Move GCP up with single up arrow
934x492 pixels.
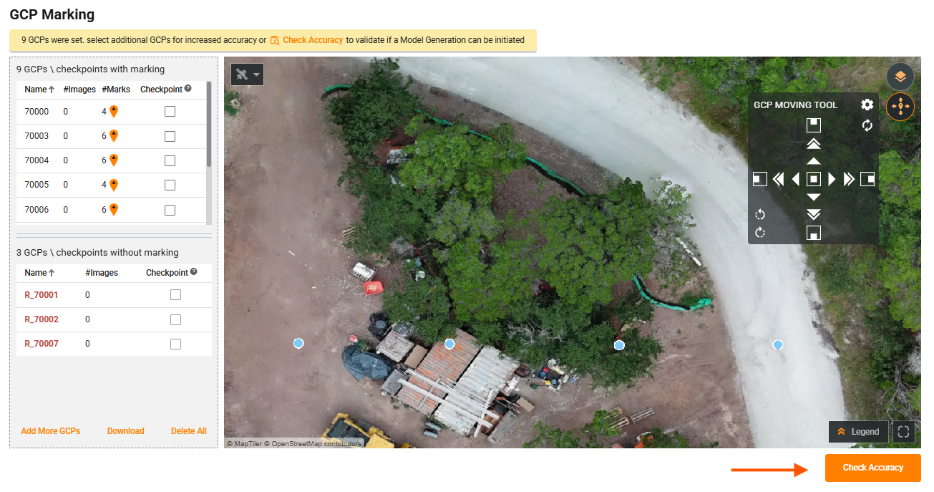814,161
